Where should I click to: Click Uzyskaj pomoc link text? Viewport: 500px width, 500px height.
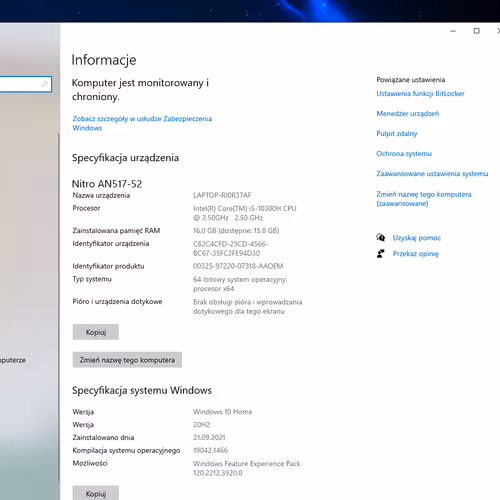pos(417,238)
